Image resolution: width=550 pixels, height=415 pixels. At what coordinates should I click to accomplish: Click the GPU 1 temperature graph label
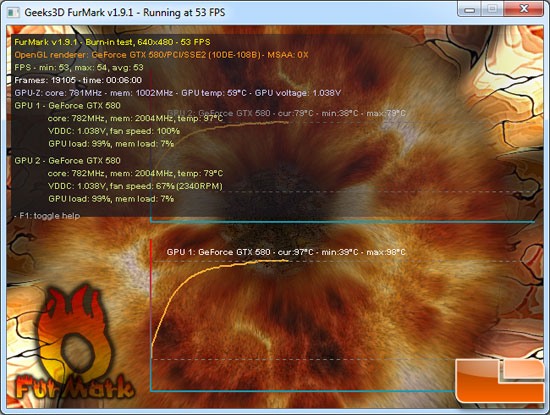click(286, 252)
